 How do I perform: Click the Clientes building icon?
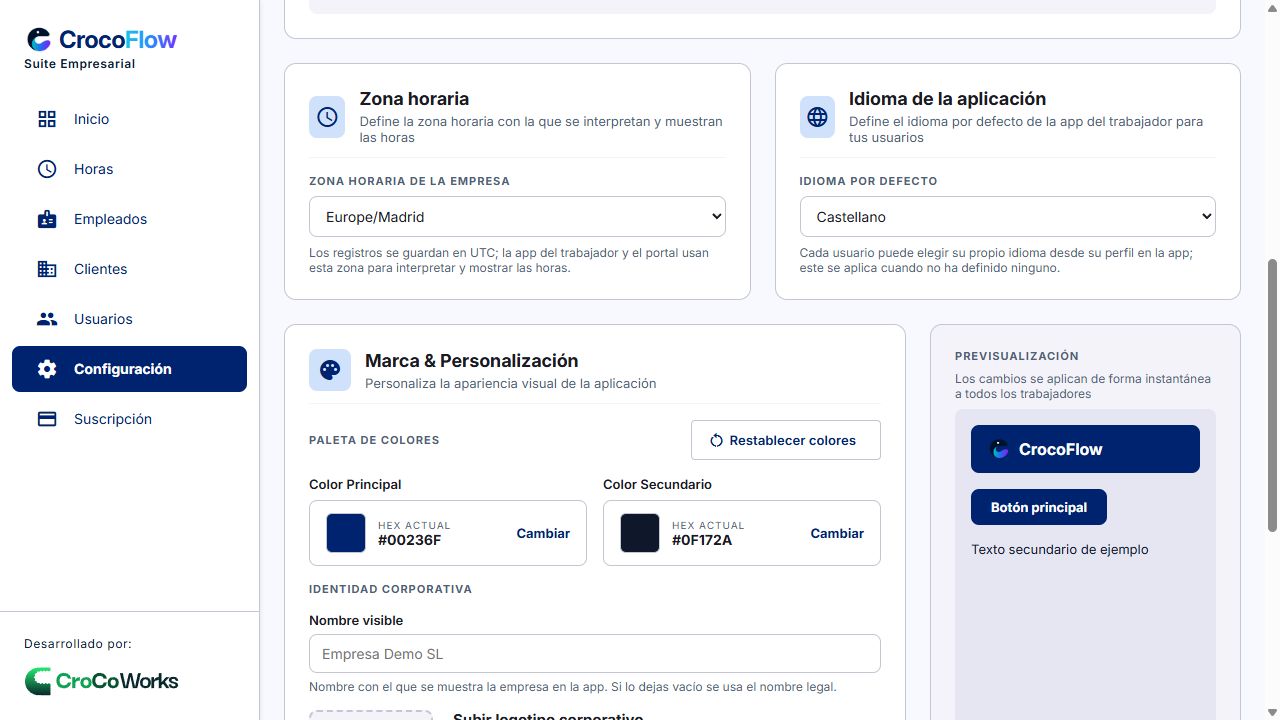[47, 269]
